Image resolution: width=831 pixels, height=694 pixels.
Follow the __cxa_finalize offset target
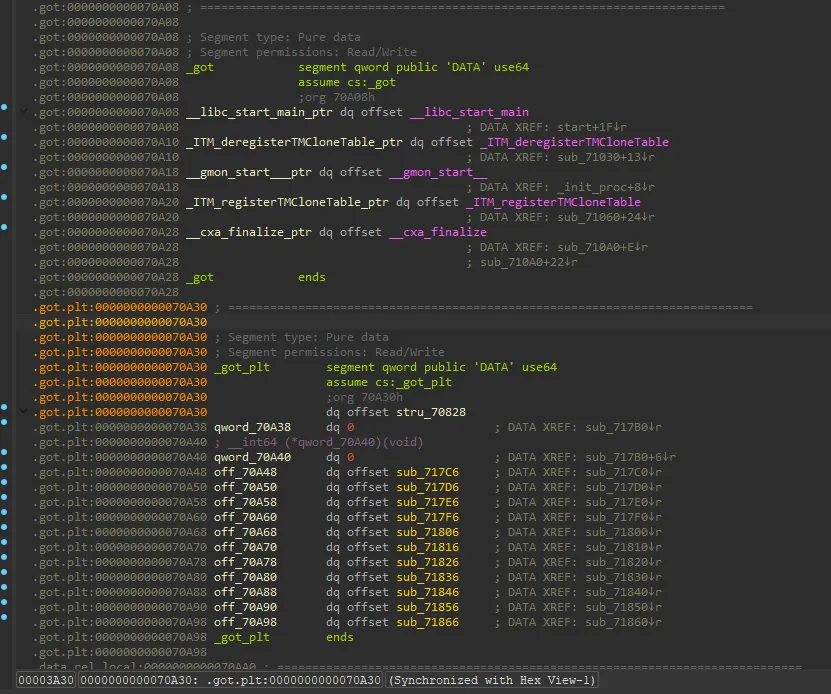438,232
